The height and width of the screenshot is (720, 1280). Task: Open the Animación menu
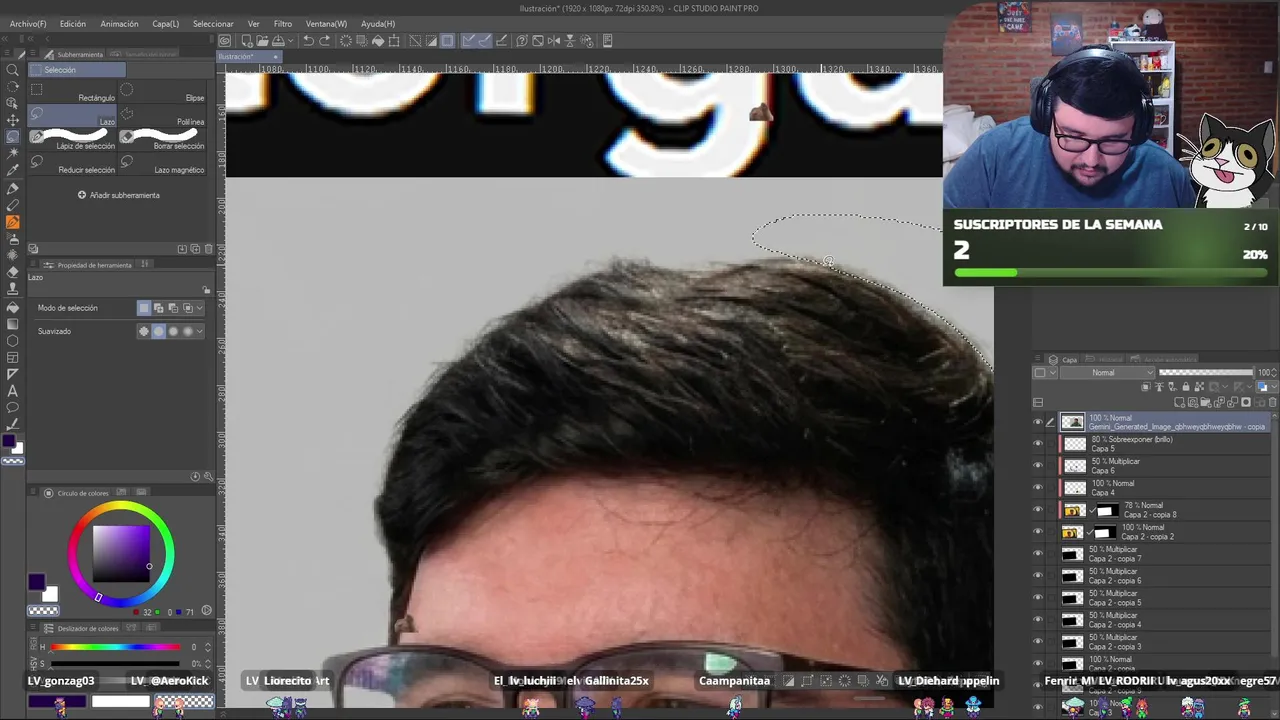119,23
